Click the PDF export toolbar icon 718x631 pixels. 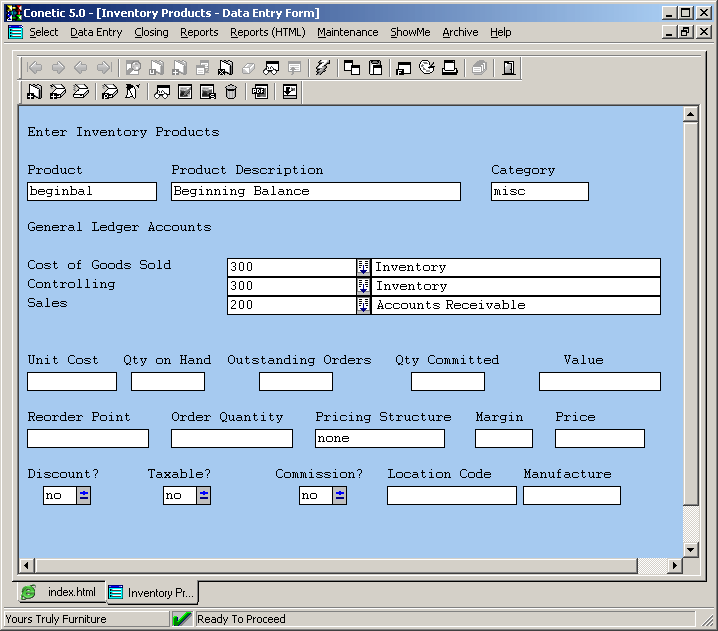(260, 92)
